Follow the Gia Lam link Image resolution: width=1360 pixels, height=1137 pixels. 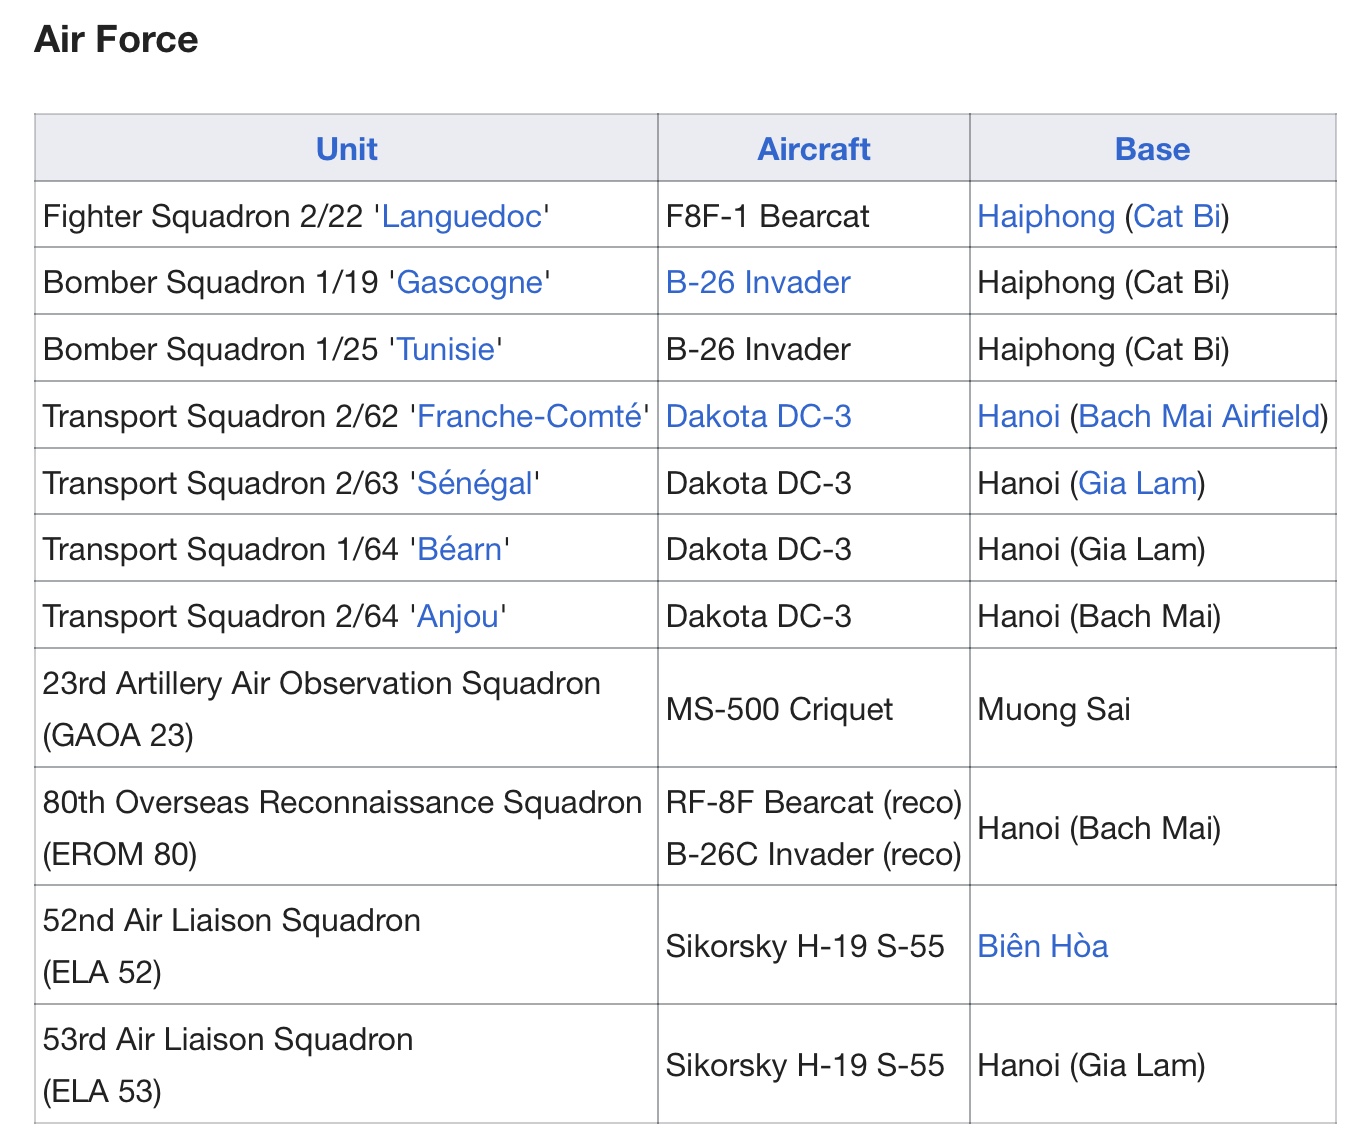click(1138, 483)
